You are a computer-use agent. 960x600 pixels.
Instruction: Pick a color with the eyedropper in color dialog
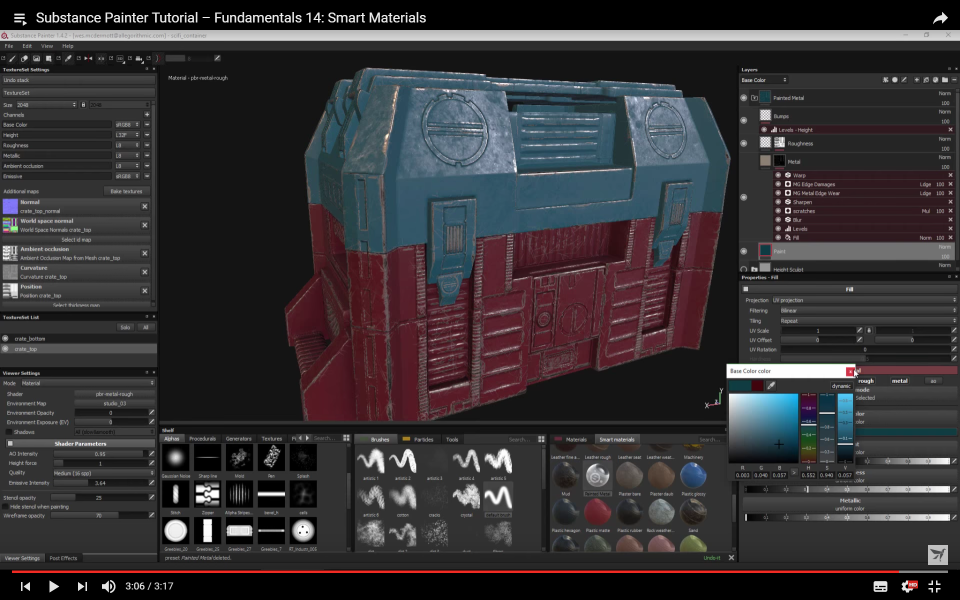click(x=771, y=386)
